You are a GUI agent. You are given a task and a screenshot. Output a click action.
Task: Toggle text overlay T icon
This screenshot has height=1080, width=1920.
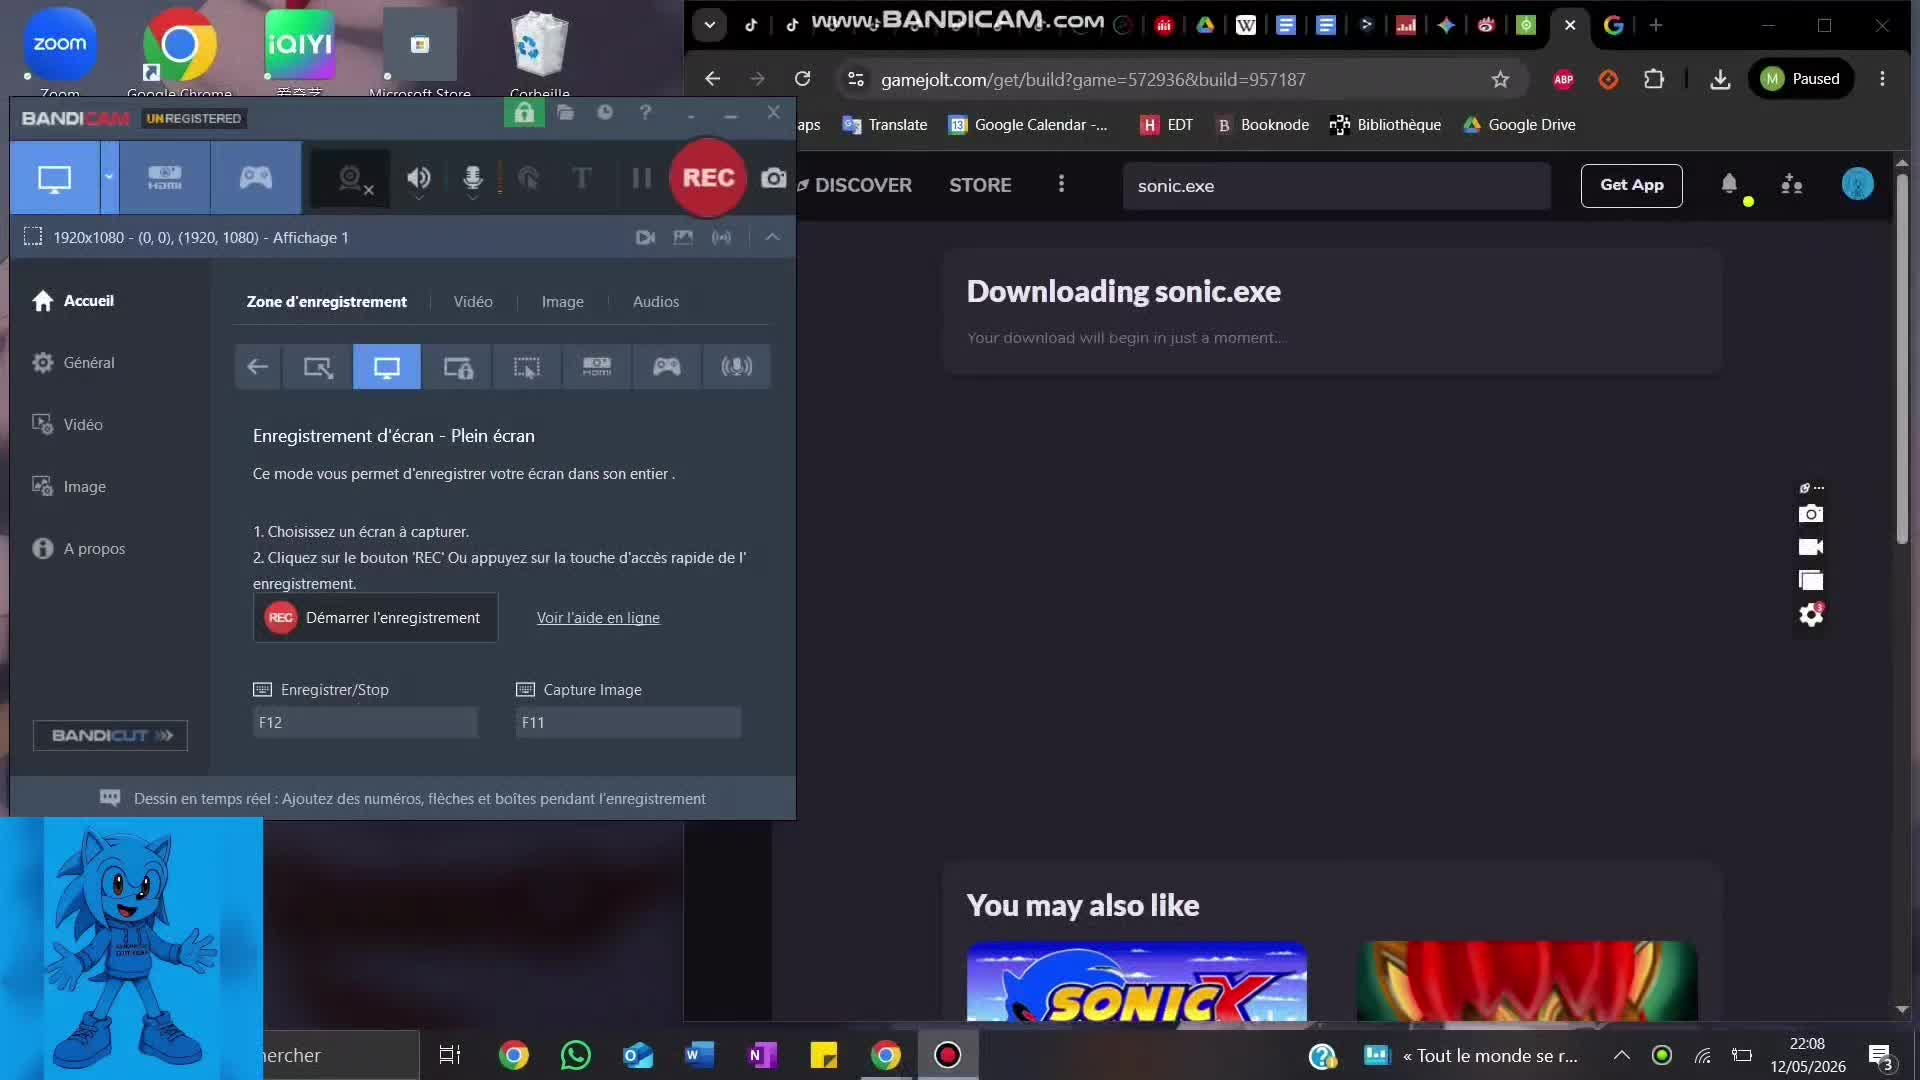coord(582,178)
